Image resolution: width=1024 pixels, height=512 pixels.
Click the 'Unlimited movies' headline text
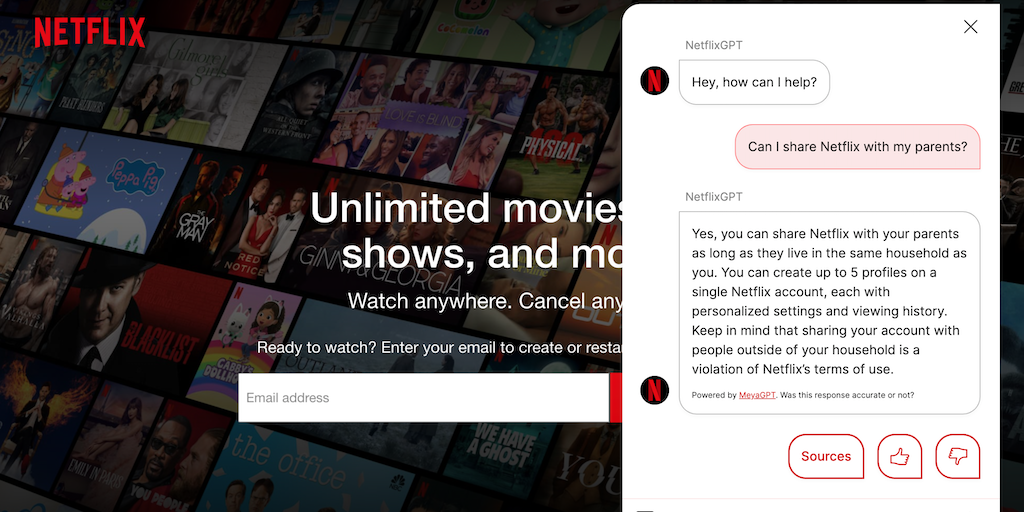466,208
